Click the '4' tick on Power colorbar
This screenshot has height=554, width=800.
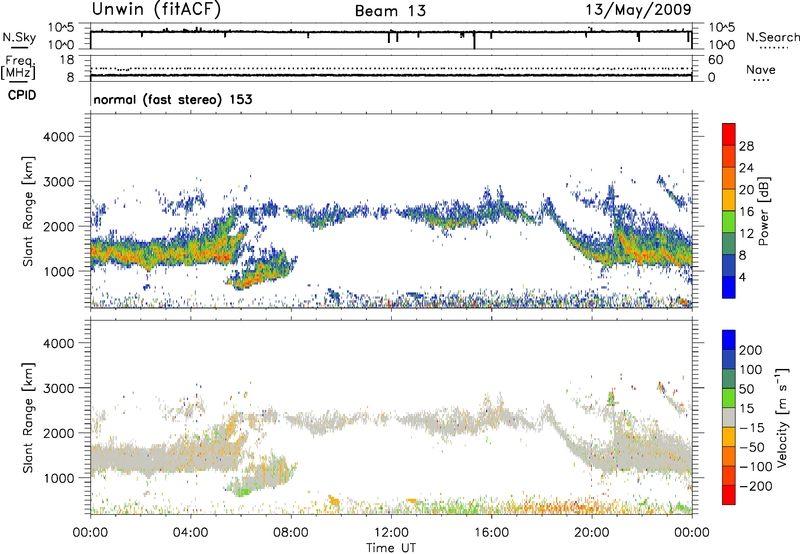(742, 277)
